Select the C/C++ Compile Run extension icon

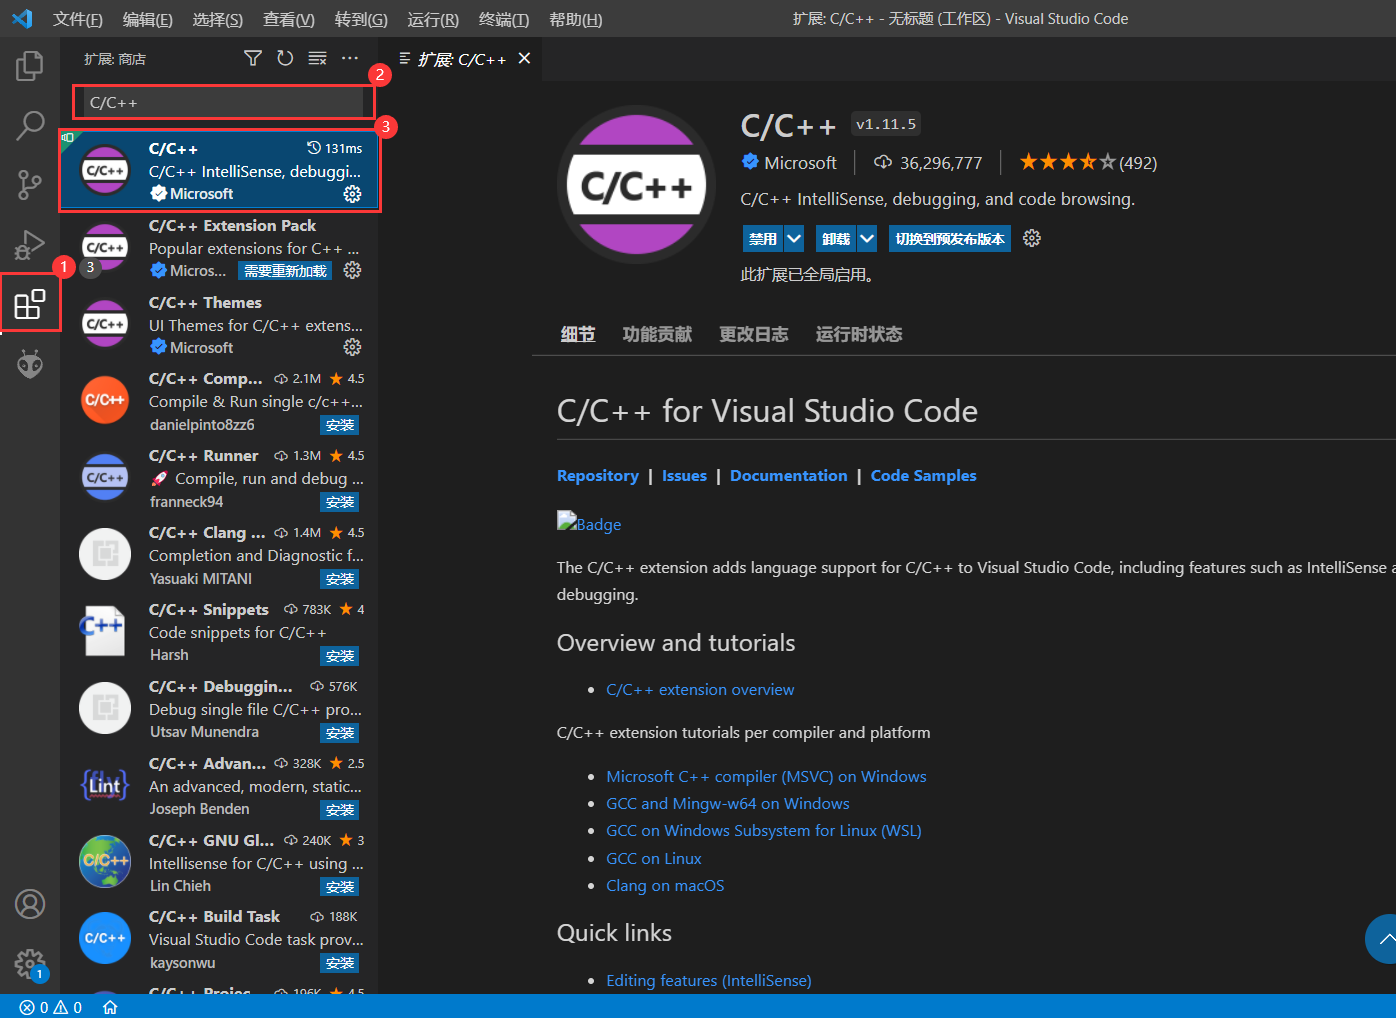pyautogui.click(x=105, y=400)
